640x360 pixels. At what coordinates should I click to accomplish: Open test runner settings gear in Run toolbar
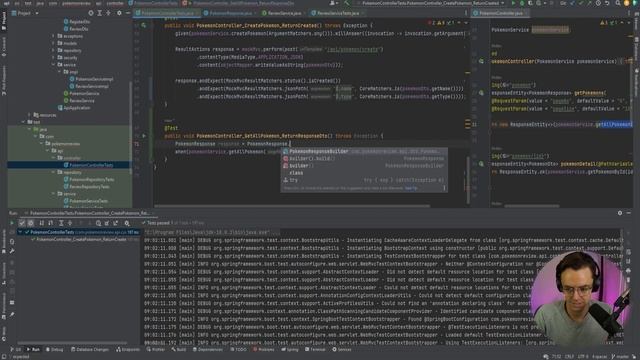(127, 223)
